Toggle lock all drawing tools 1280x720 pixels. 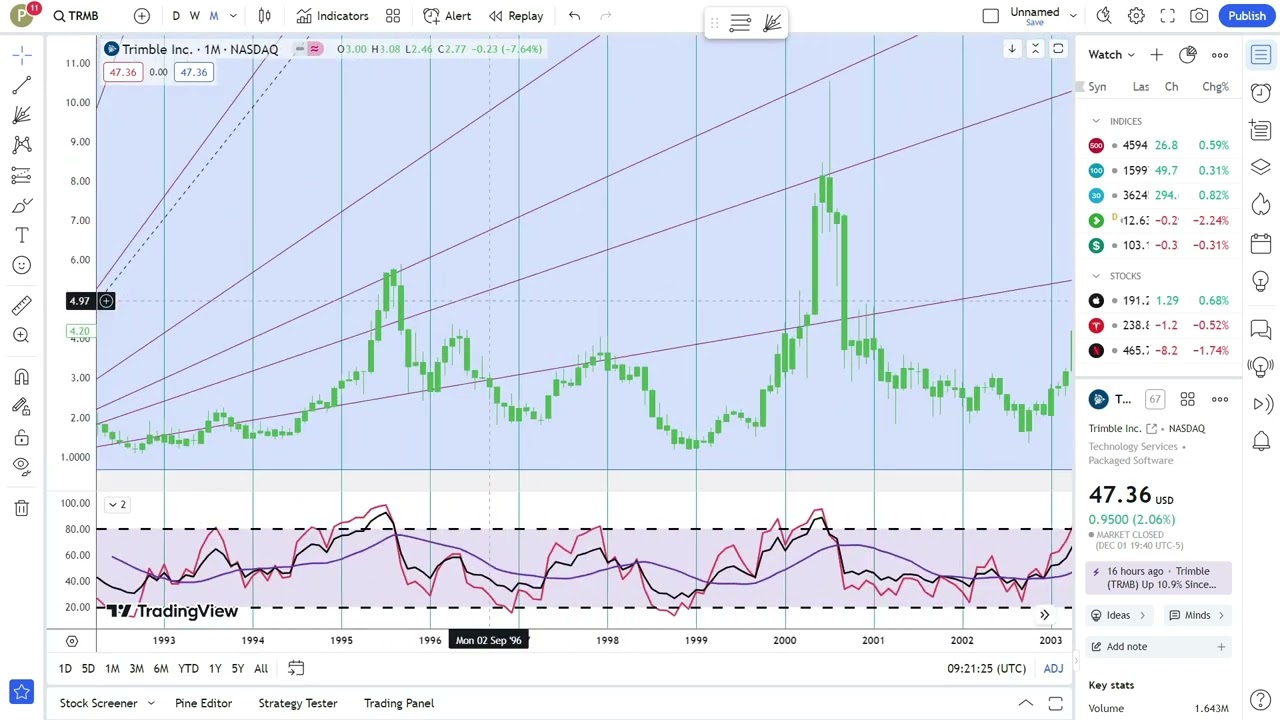pyautogui.click(x=22, y=437)
